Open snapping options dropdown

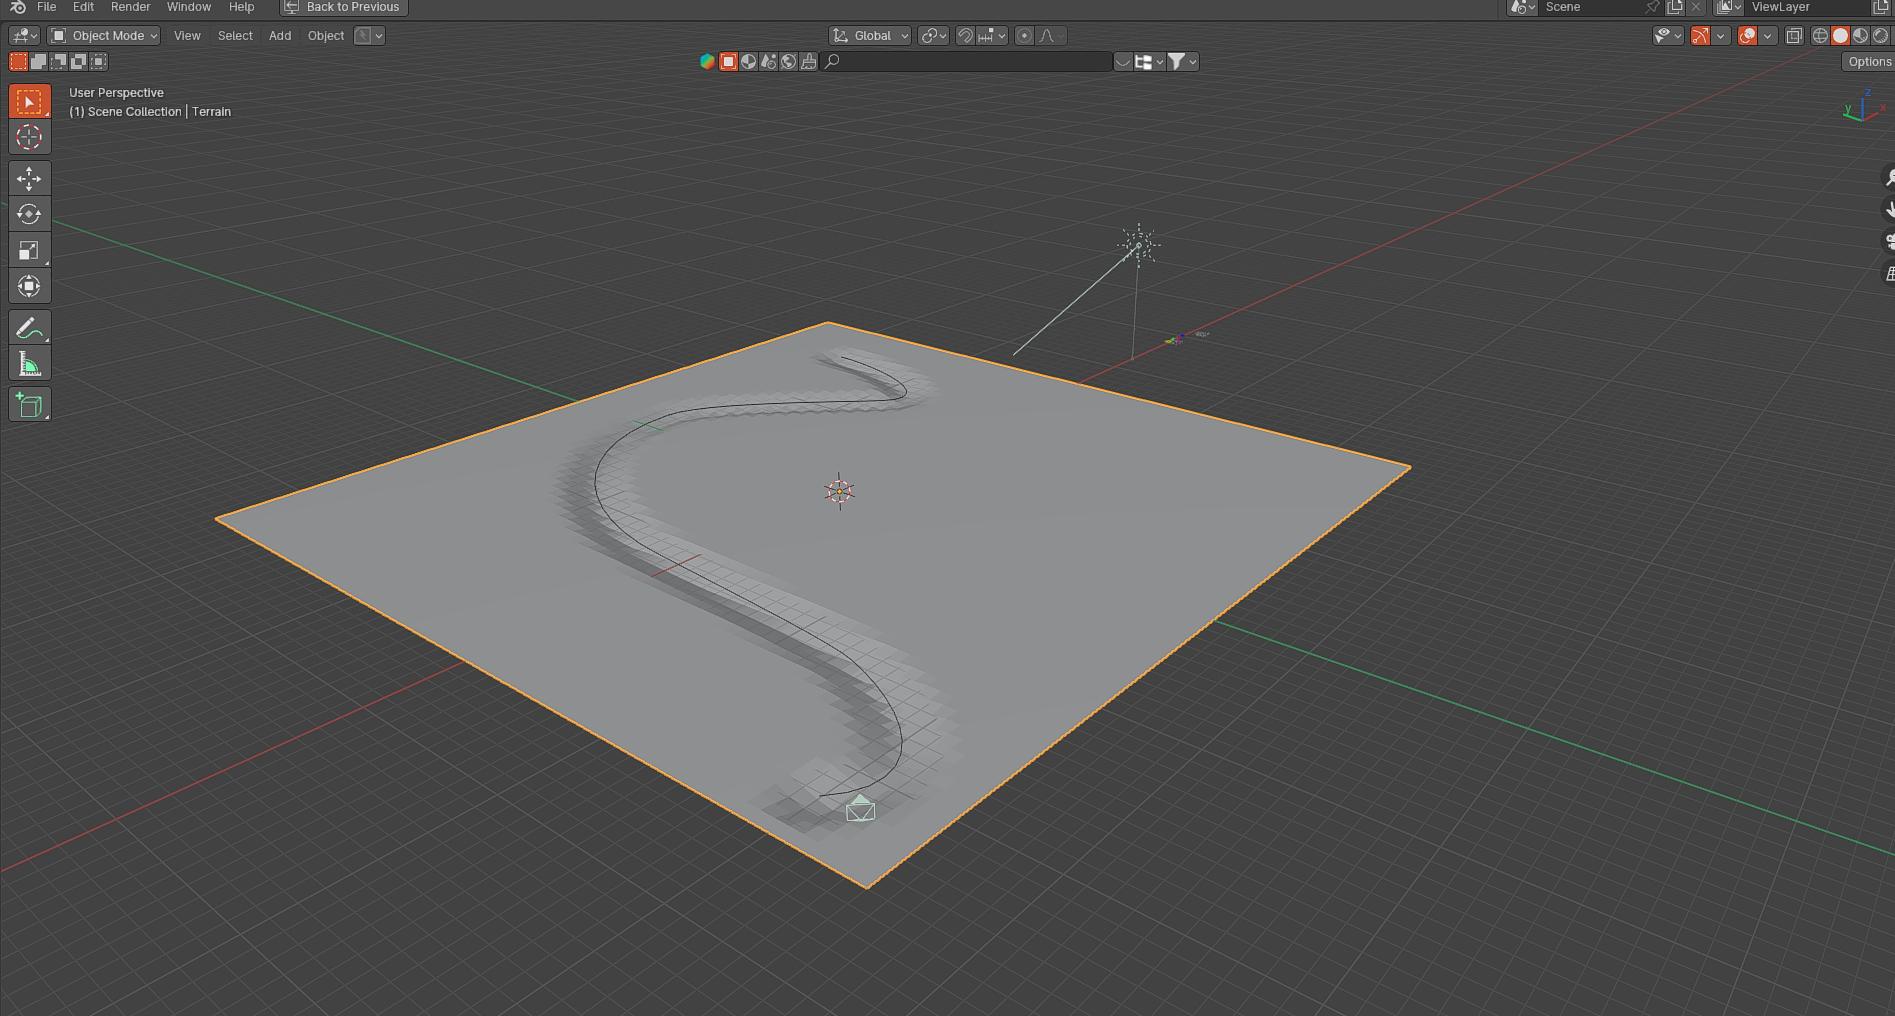coord(992,35)
